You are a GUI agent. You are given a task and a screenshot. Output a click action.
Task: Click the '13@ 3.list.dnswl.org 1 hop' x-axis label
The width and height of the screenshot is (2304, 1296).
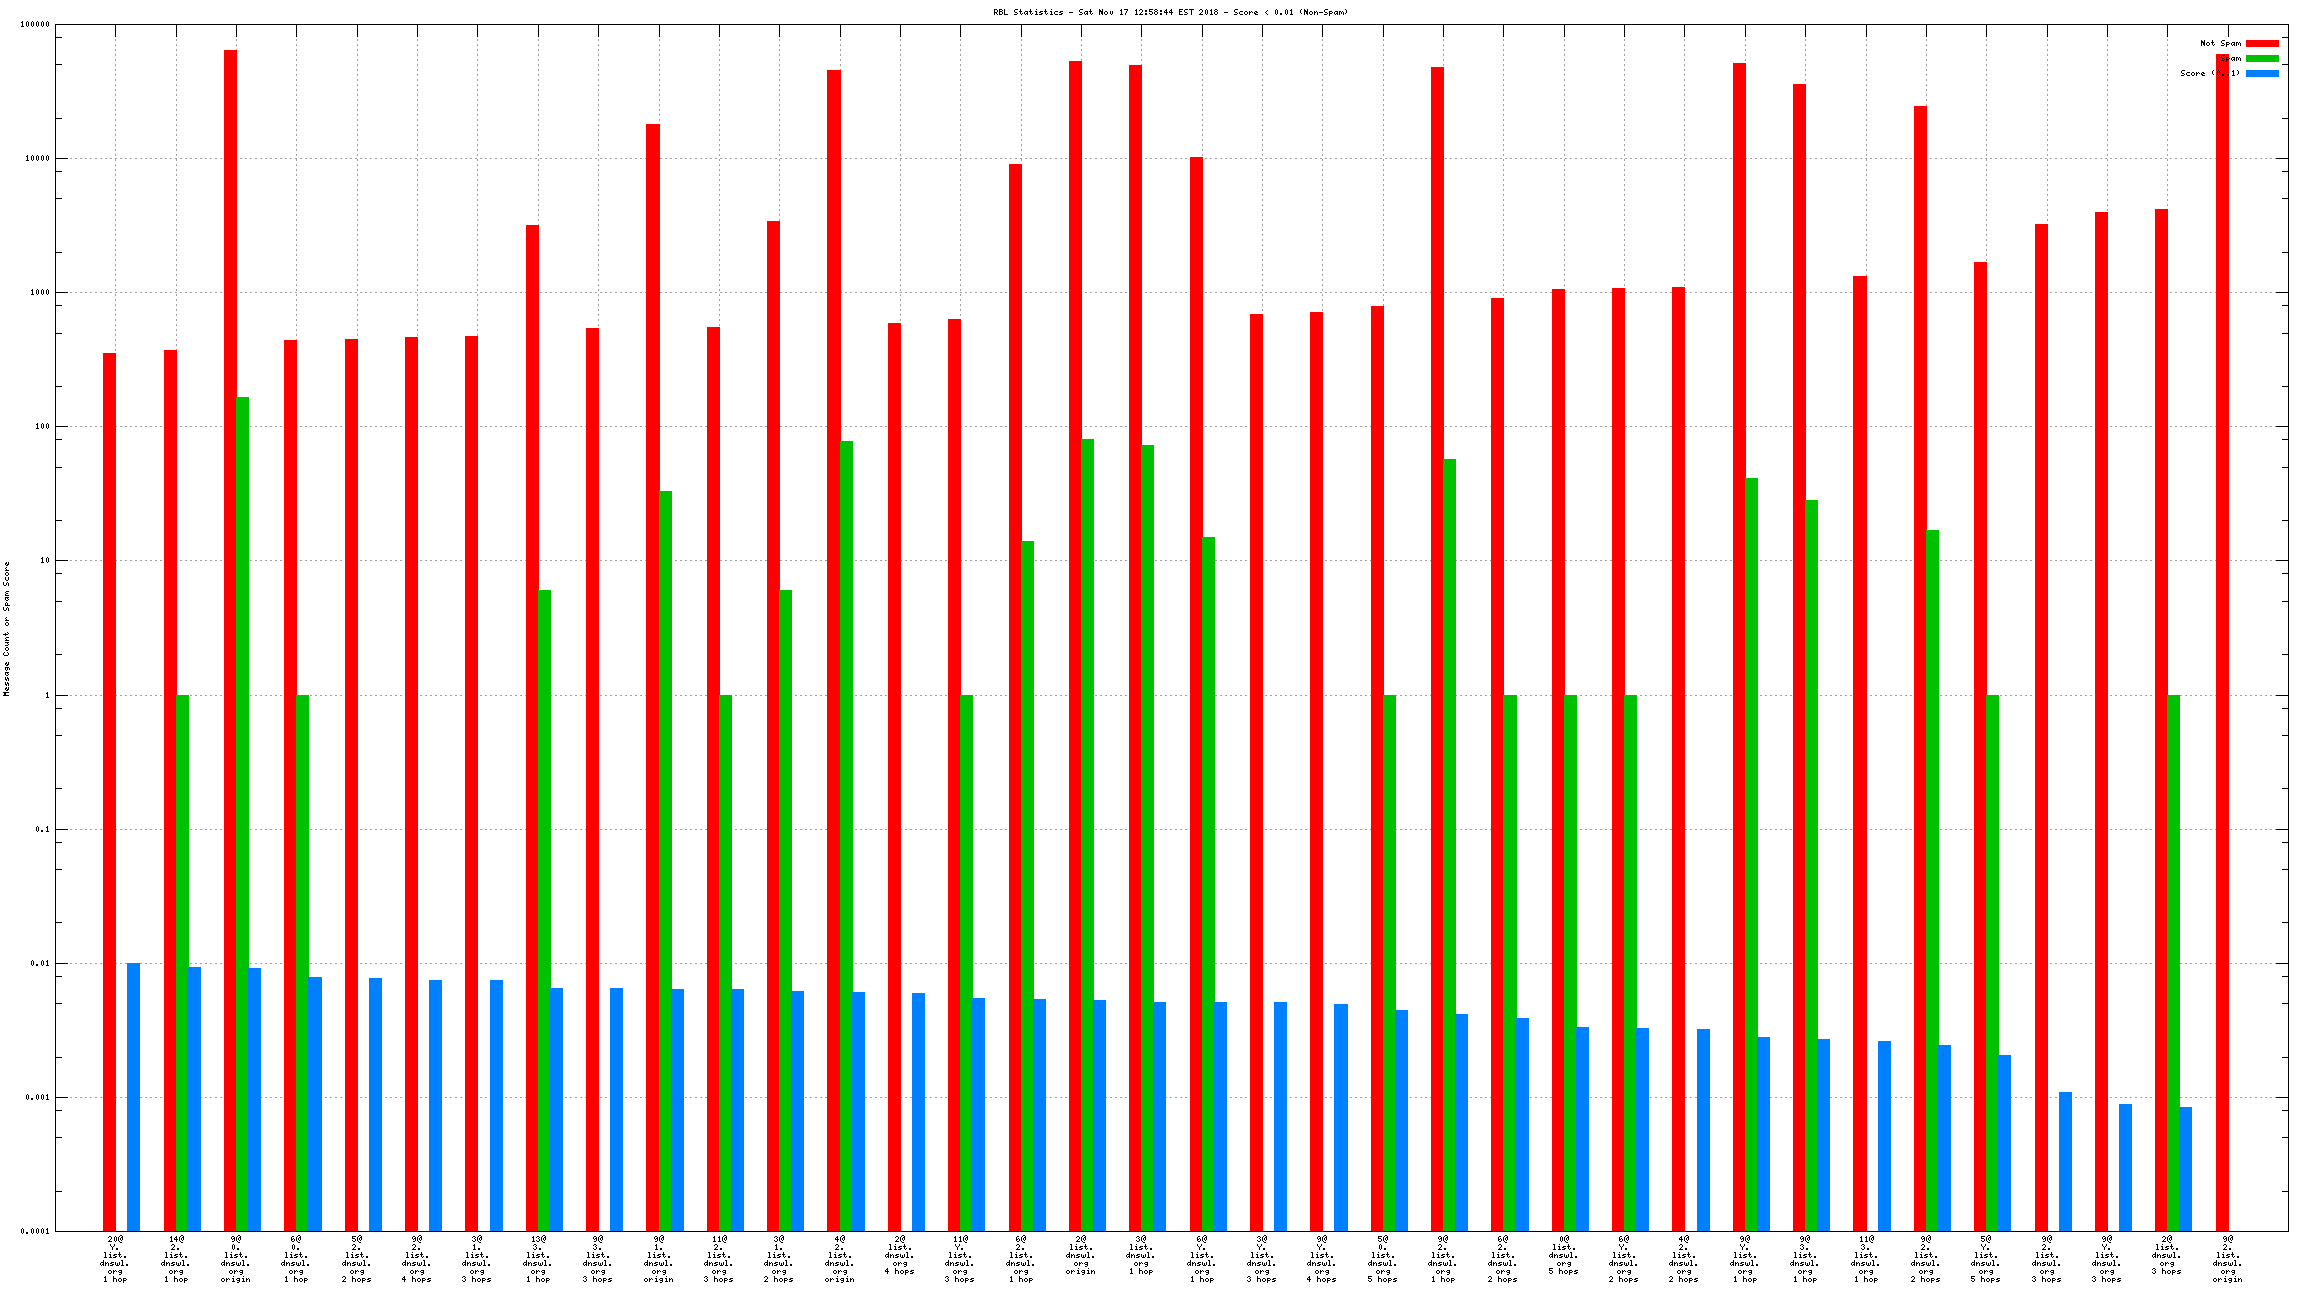(538, 1259)
